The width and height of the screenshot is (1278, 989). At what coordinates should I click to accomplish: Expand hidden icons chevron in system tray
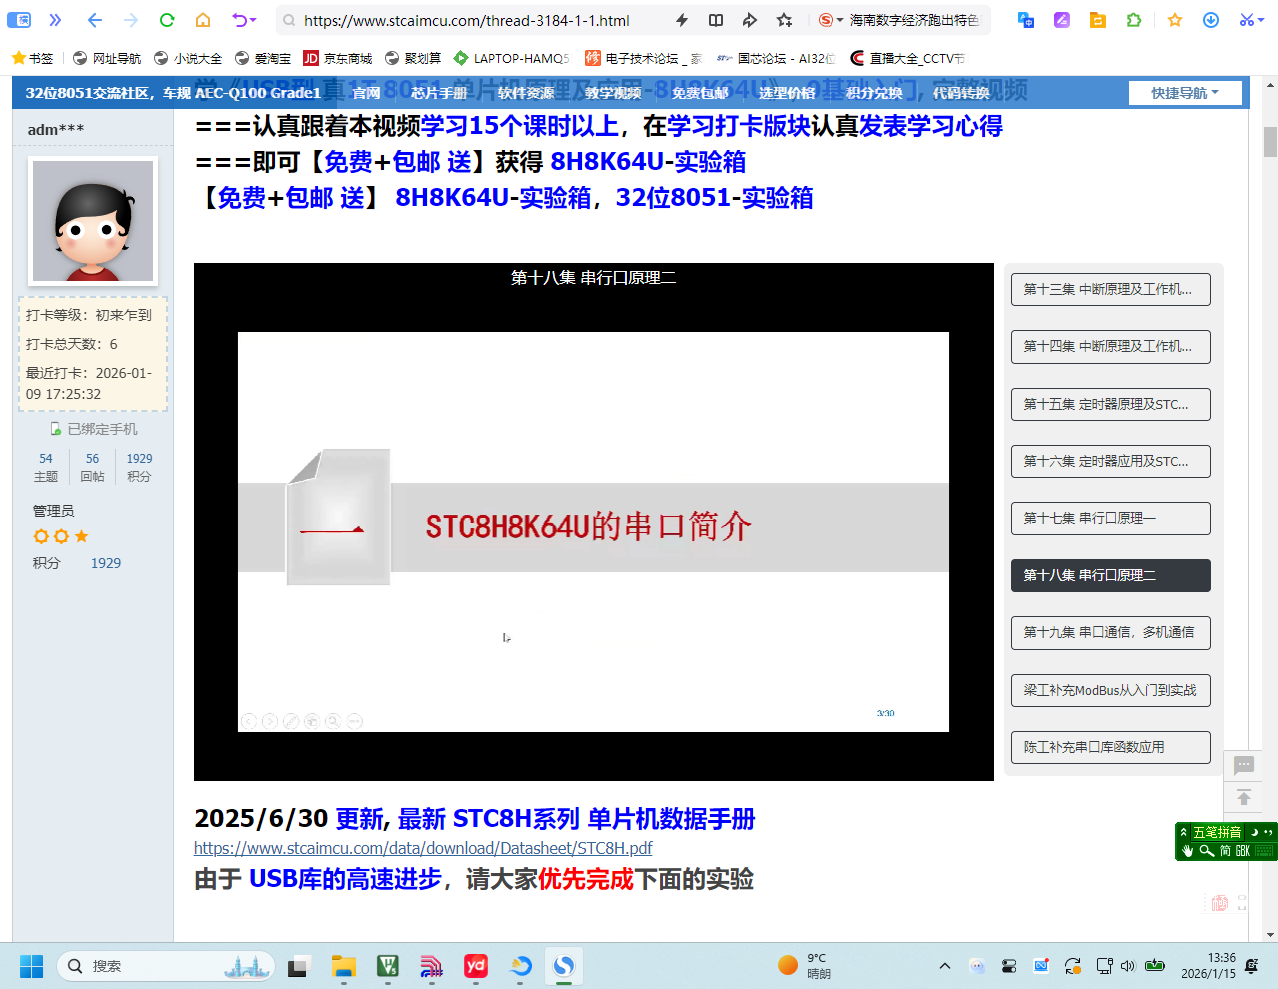pyautogui.click(x=944, y=966)
